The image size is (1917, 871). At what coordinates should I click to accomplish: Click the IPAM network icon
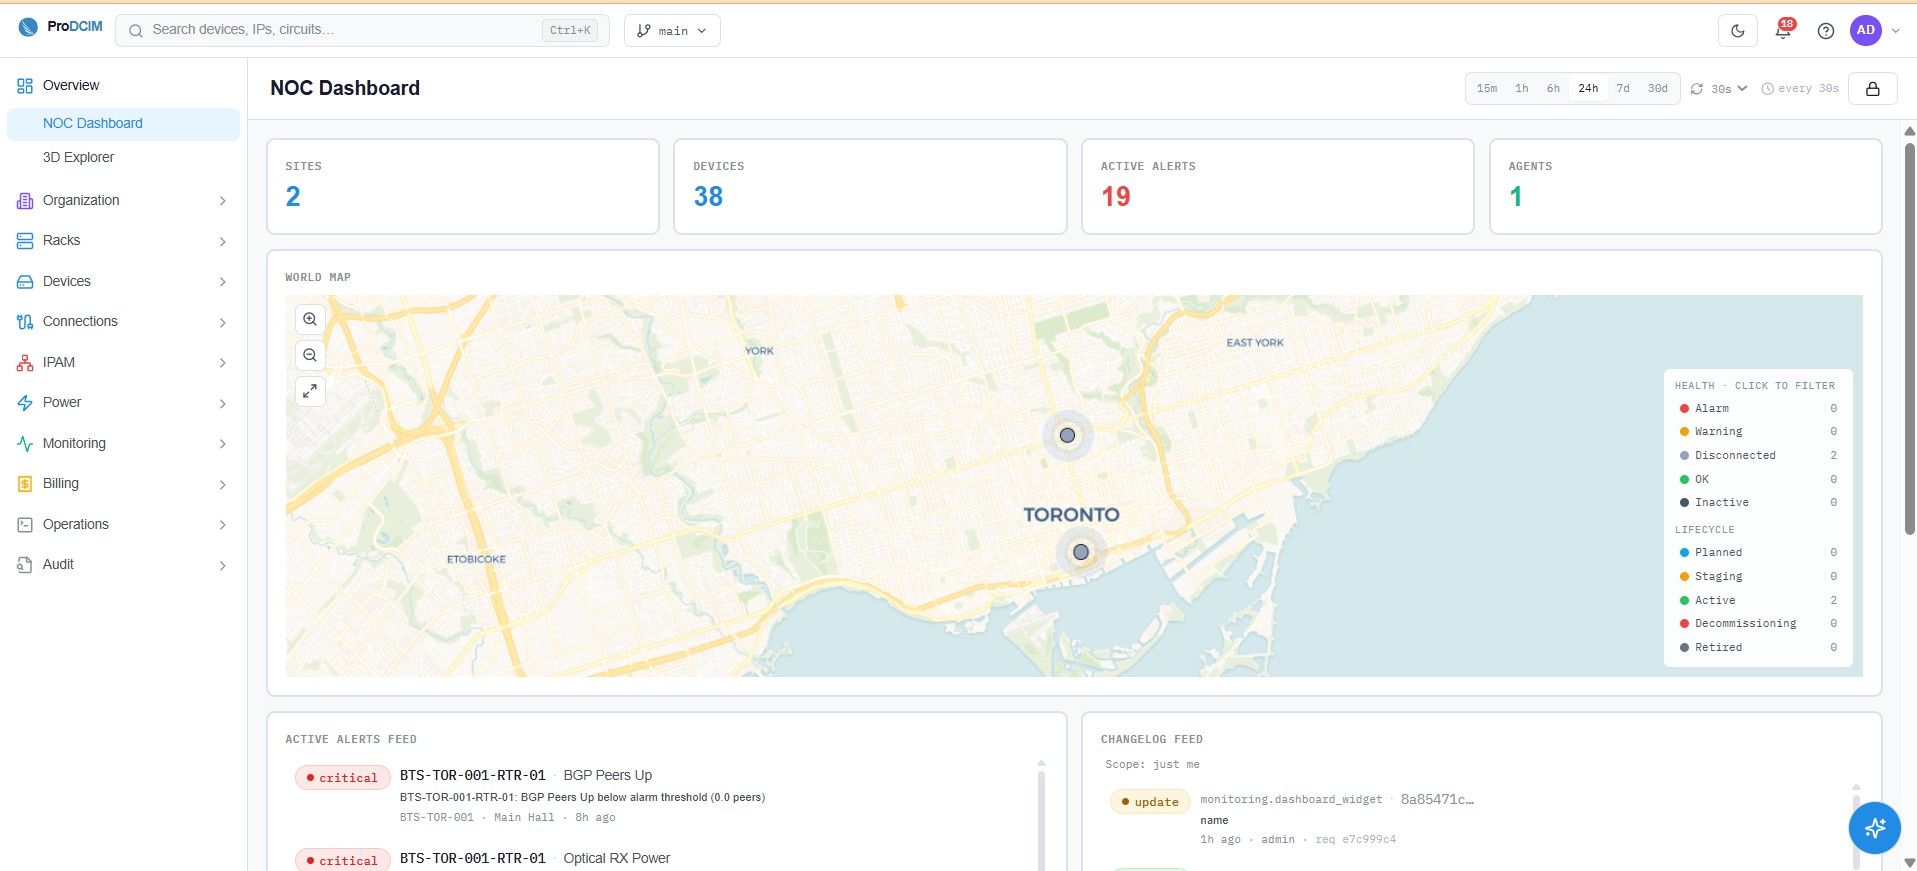(25, 363)
